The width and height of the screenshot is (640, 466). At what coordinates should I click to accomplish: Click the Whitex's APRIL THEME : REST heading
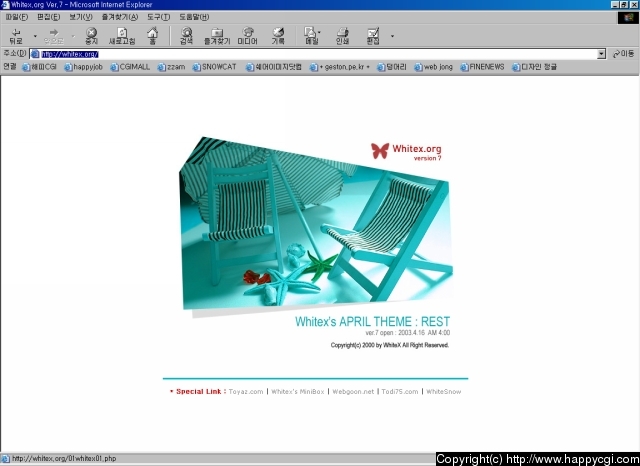click(x=372, y=322)
